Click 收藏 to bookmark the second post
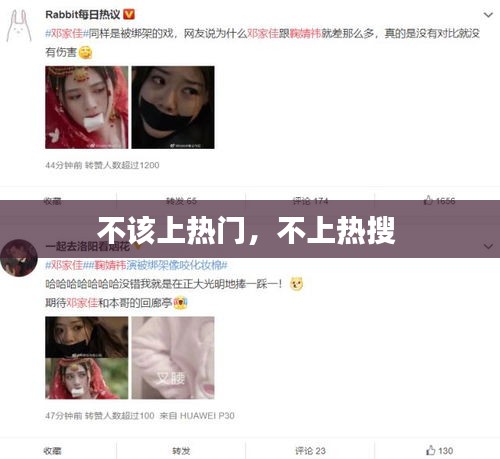The width and height of the screenshot is (500, 459). tap(52, 451)
